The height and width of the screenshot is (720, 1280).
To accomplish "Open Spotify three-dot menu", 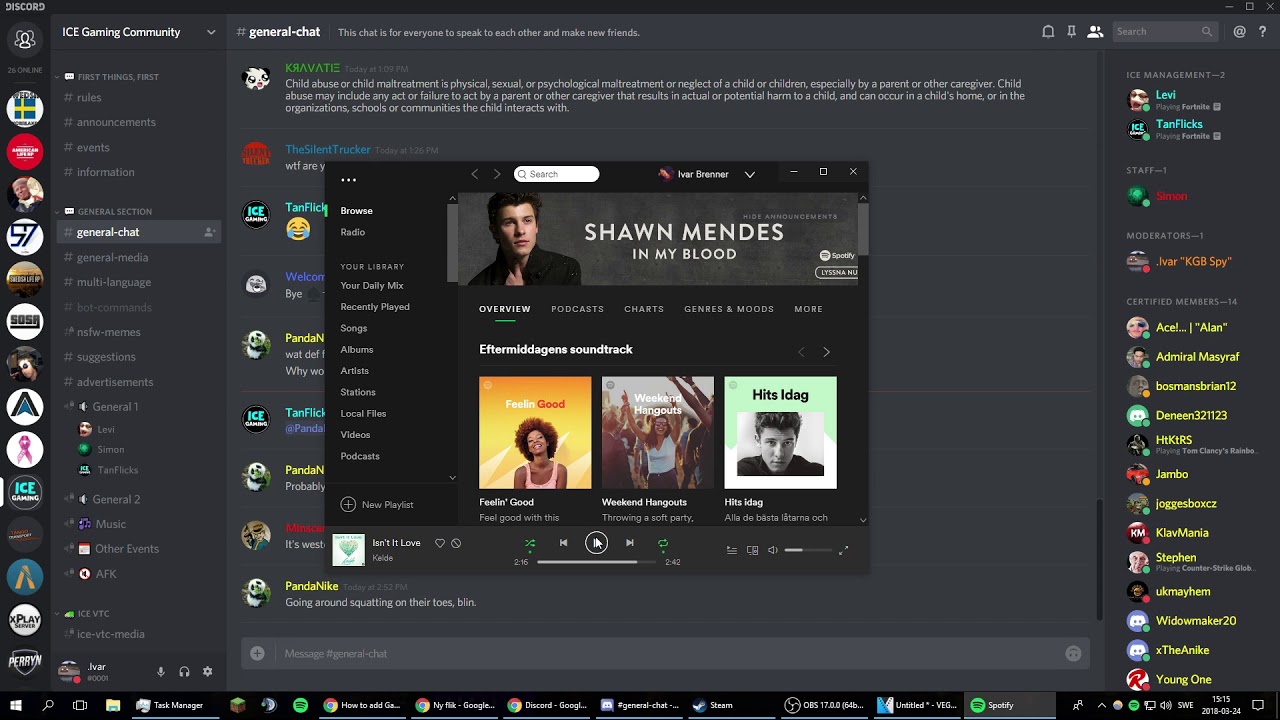I will (x=348, y=180).
